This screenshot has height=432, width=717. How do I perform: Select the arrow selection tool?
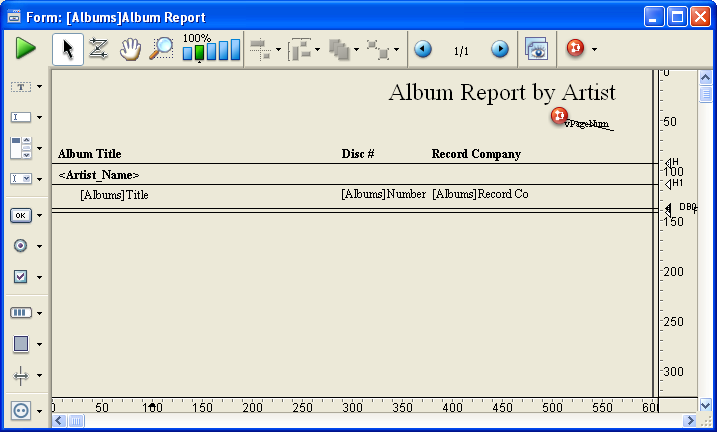click(68, 49)
